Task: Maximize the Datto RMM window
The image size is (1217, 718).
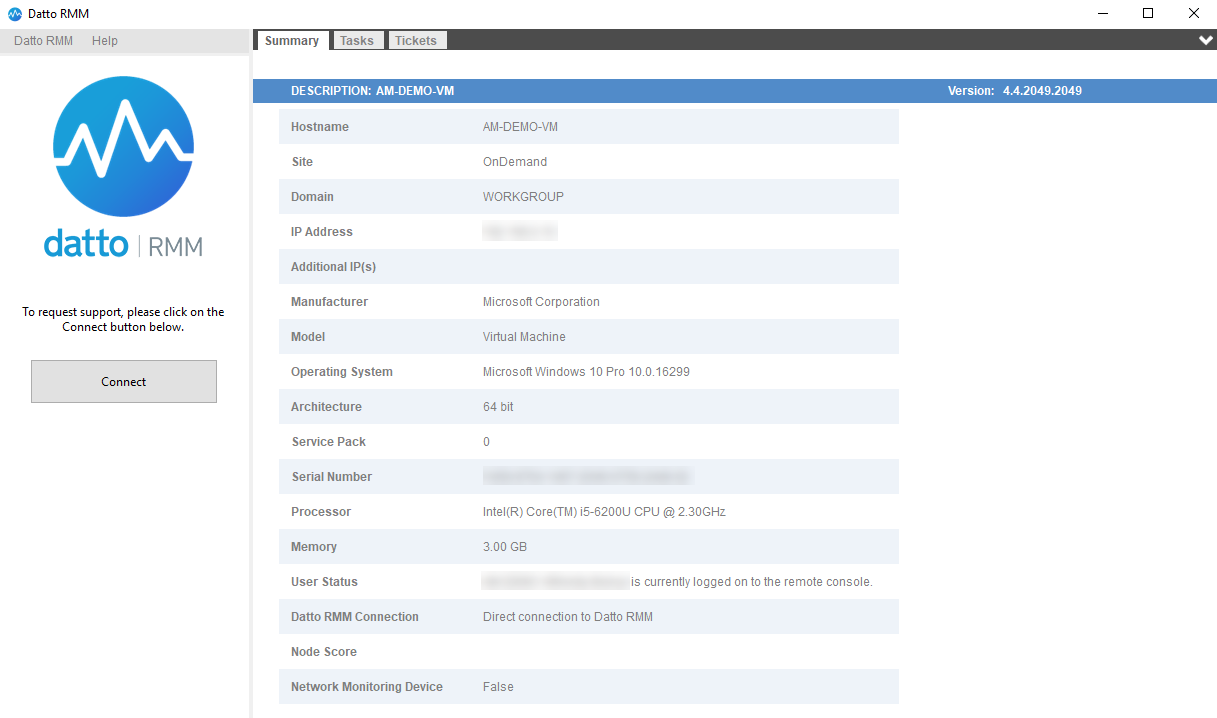Action: (x=1148, y=13)
